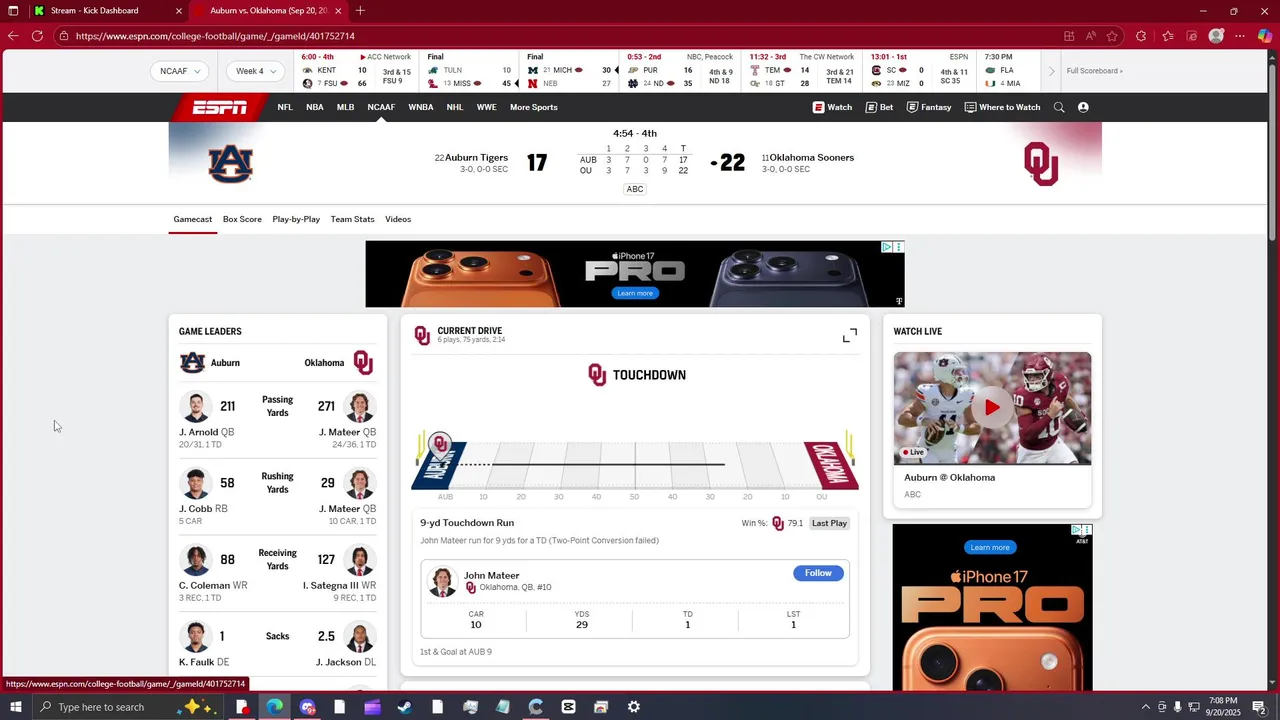Viewport: 1280px width, 720px height.
Task: Click the browser address bar URL
Action: (214, 36)
